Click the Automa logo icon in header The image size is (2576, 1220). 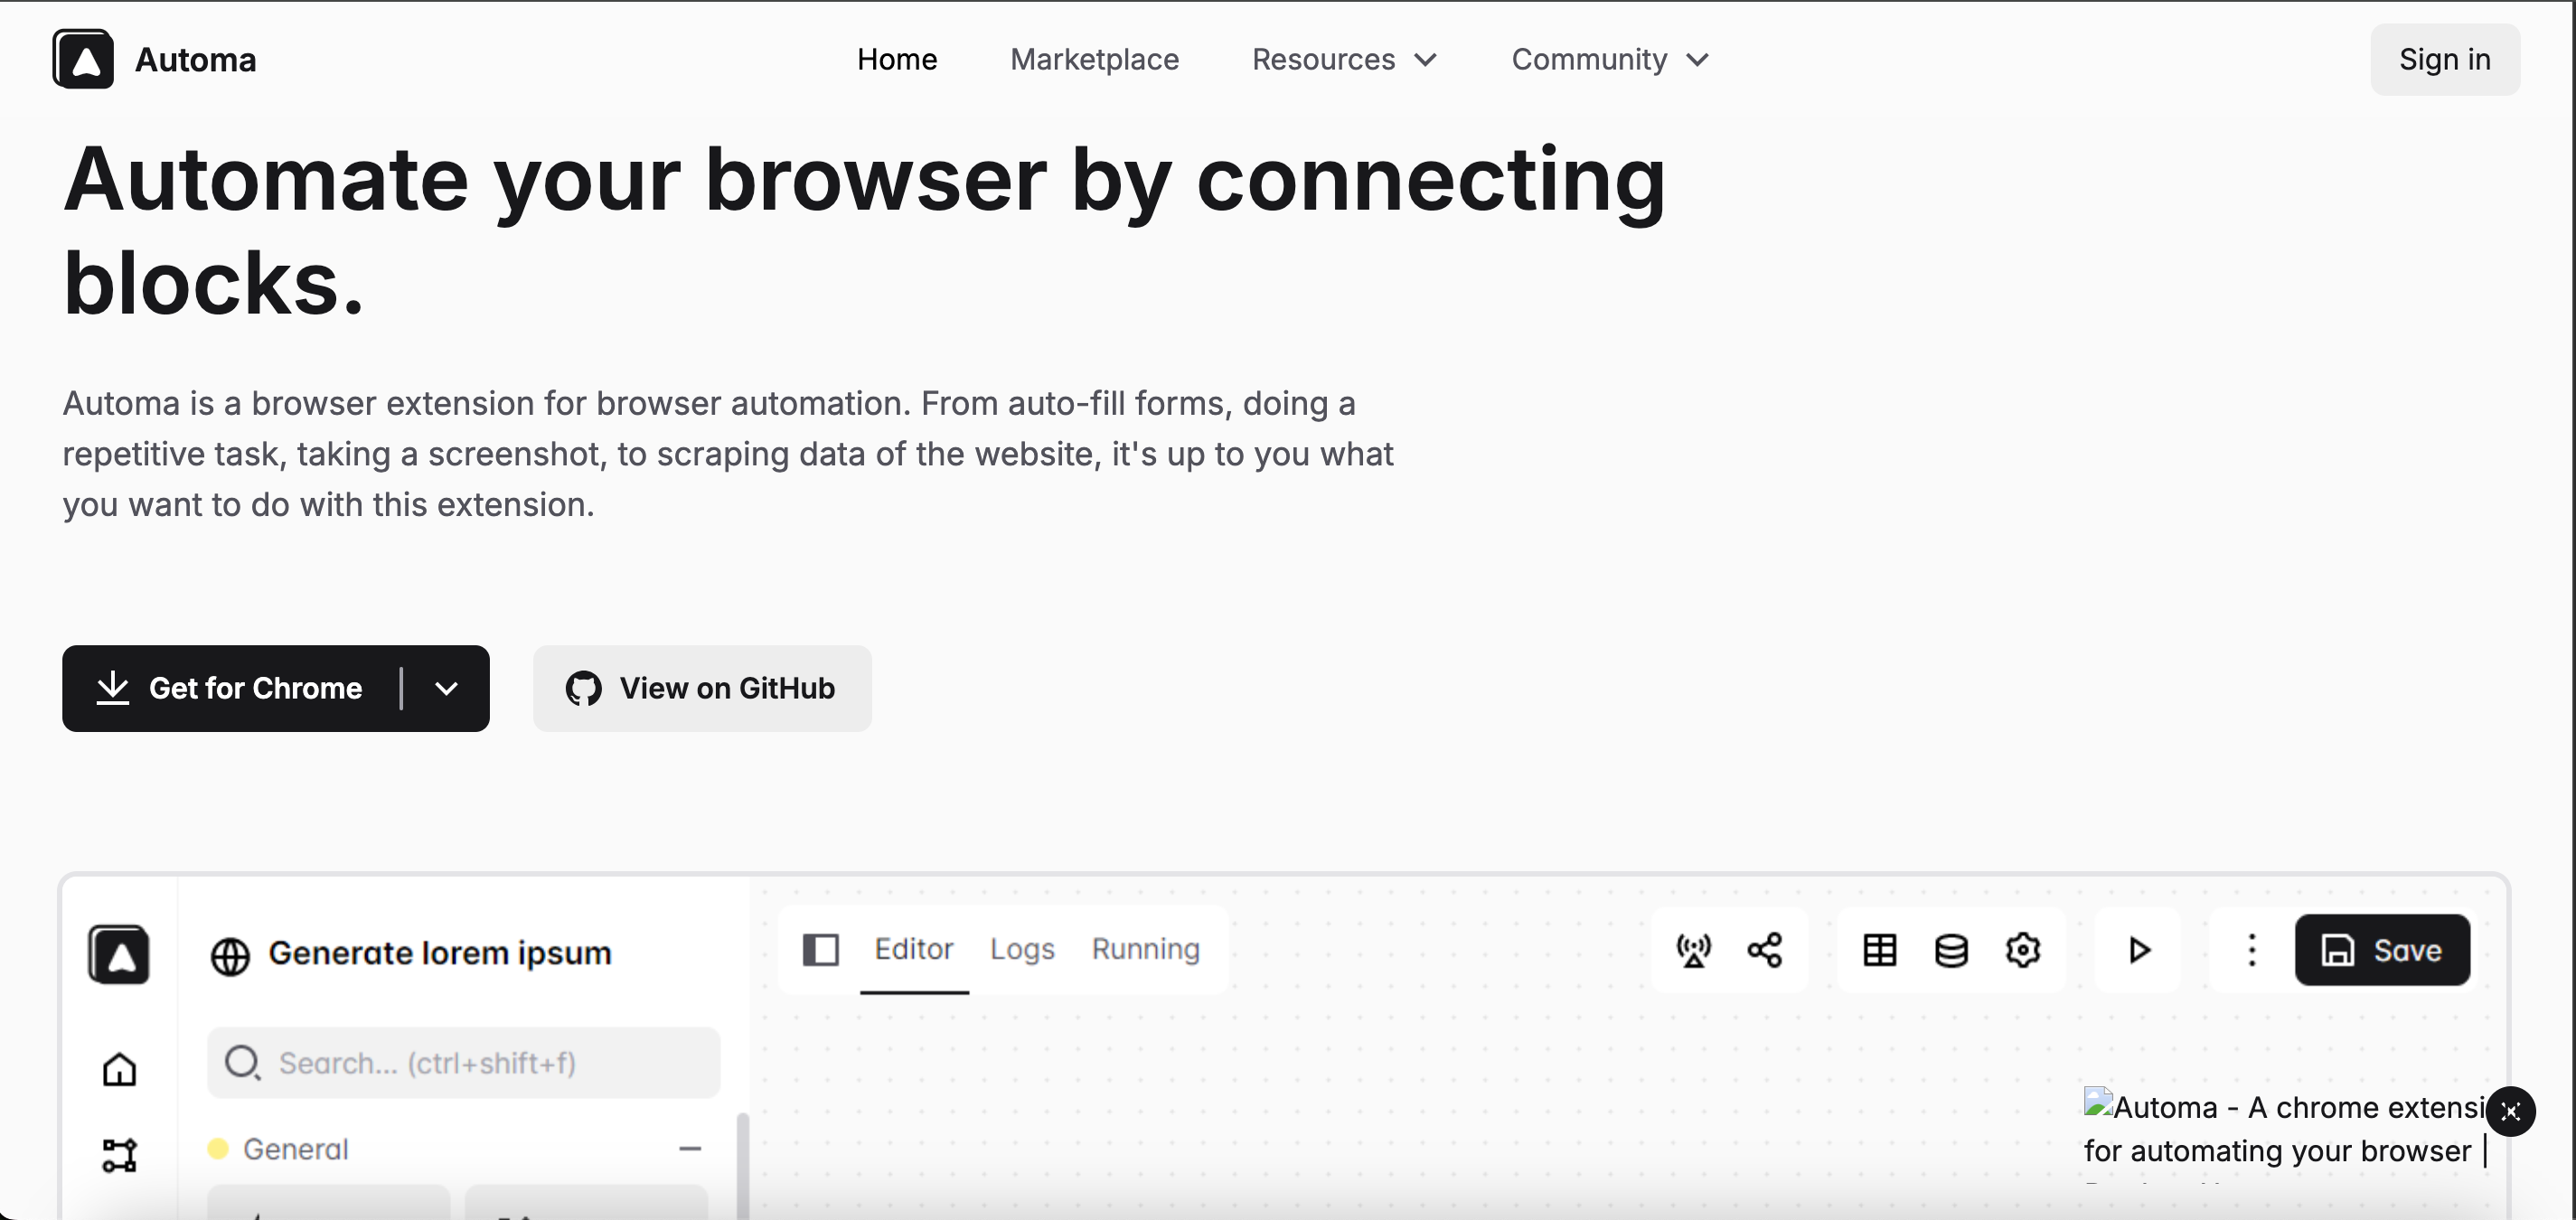point(83,60)
